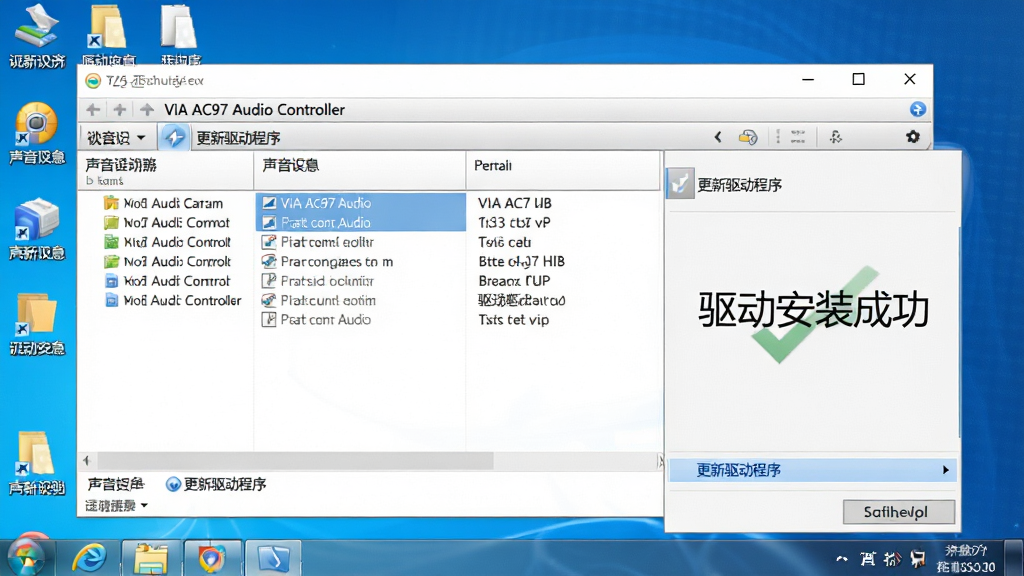Click the desktop icon with the yellow speaker
Viewport: 1024px width, 576px height.
(x=37, y=133)
